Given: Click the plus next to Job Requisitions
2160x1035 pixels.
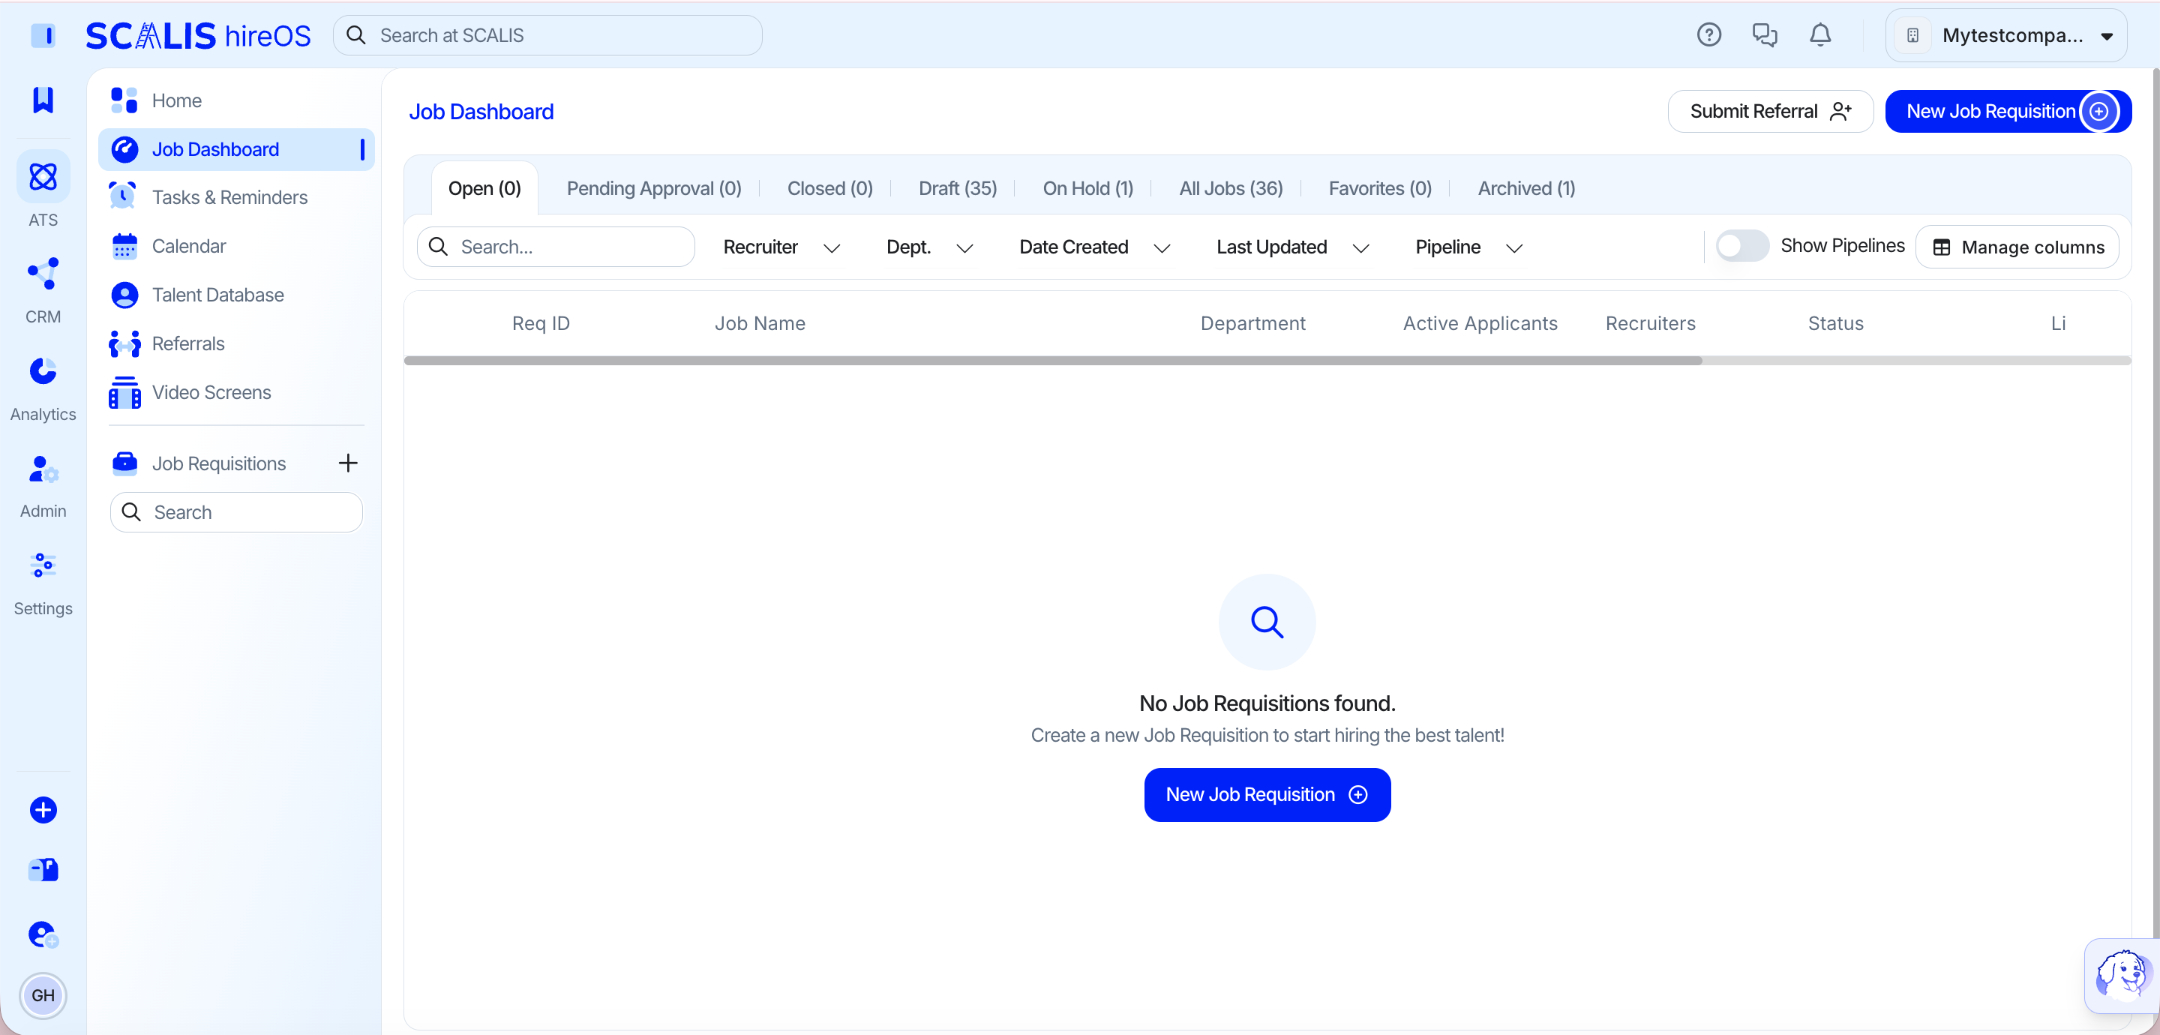Looking at the screenshot, I should [x=347, y=463].
